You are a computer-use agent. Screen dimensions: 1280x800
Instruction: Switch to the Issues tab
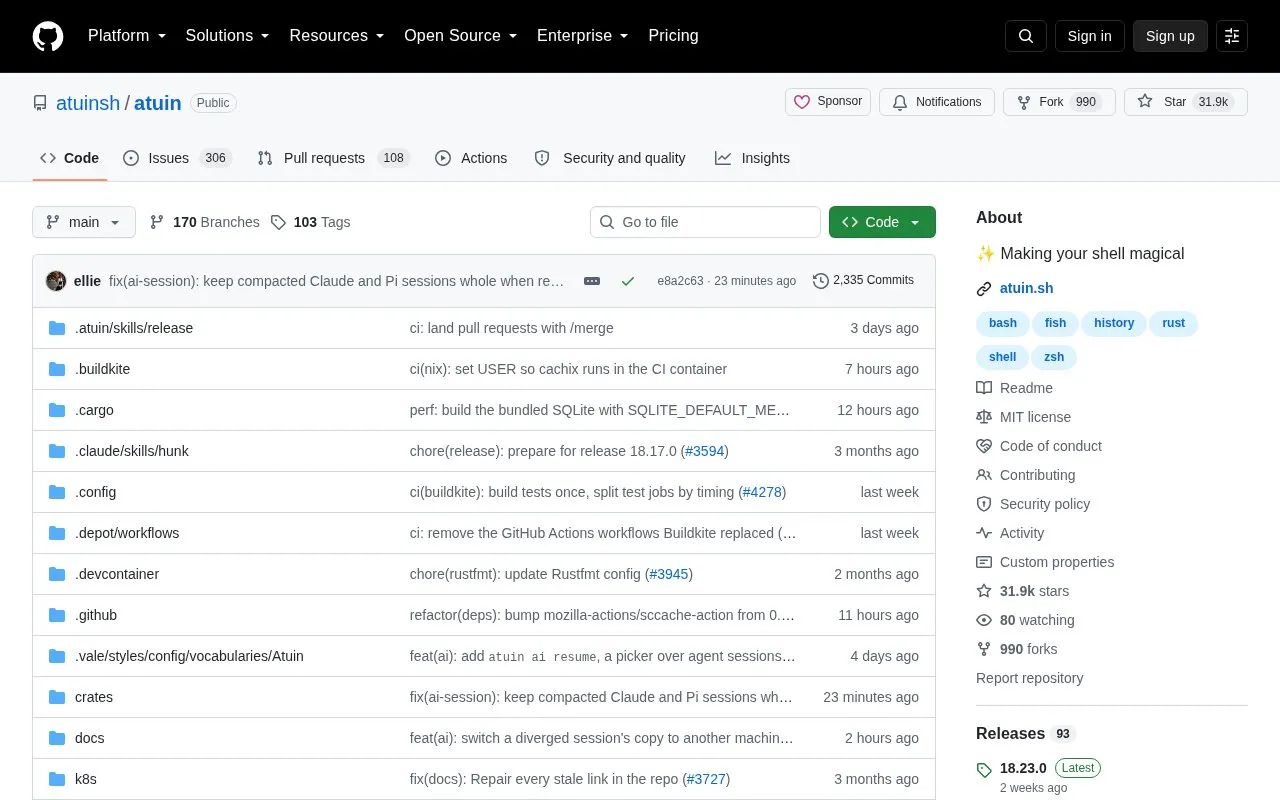click(x=177, y=158)
